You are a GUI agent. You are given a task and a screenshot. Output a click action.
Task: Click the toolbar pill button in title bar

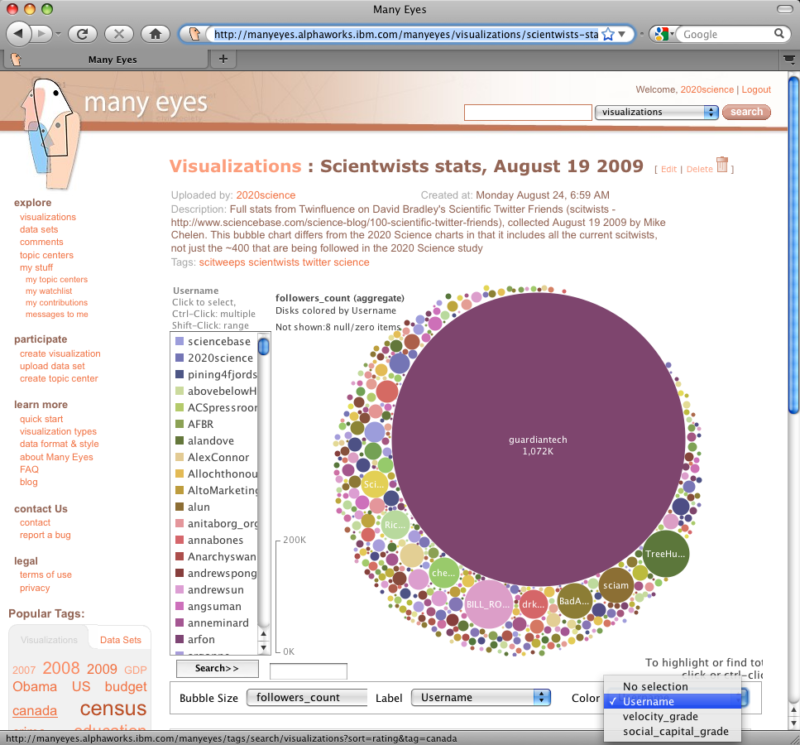point(785,9)
